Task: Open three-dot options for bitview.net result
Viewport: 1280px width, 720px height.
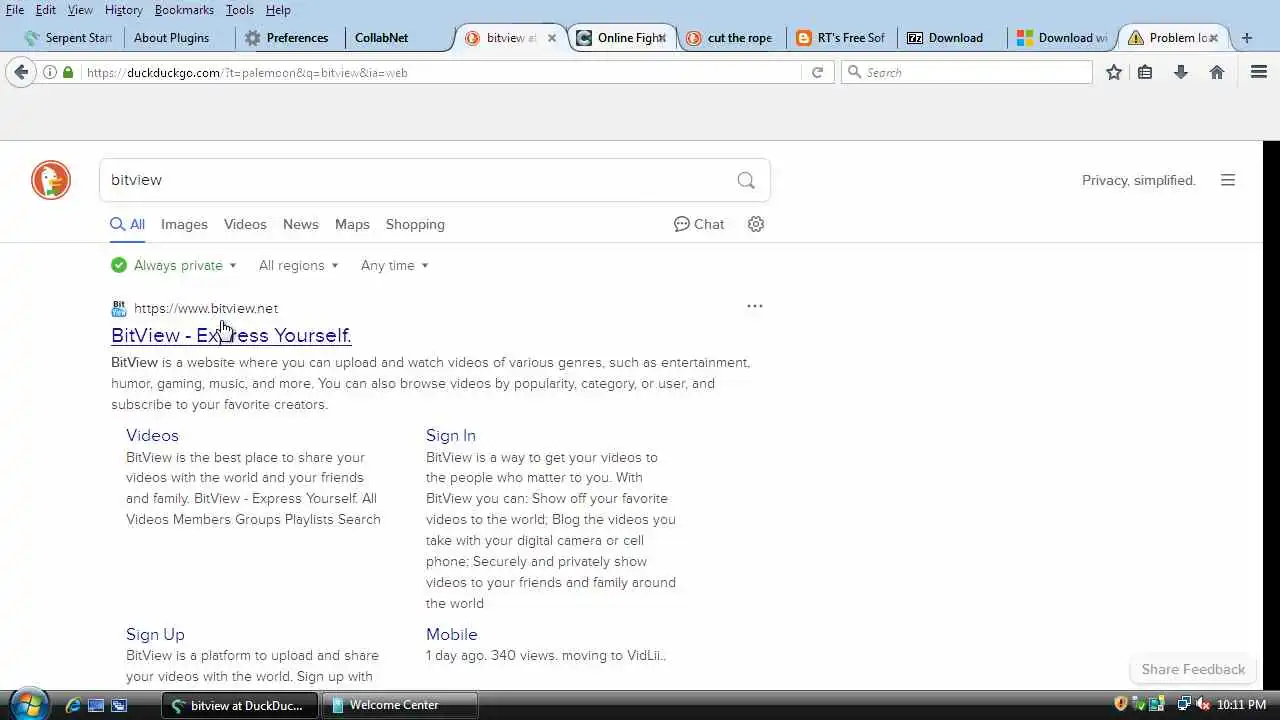Action: click(x=755, y=306)
